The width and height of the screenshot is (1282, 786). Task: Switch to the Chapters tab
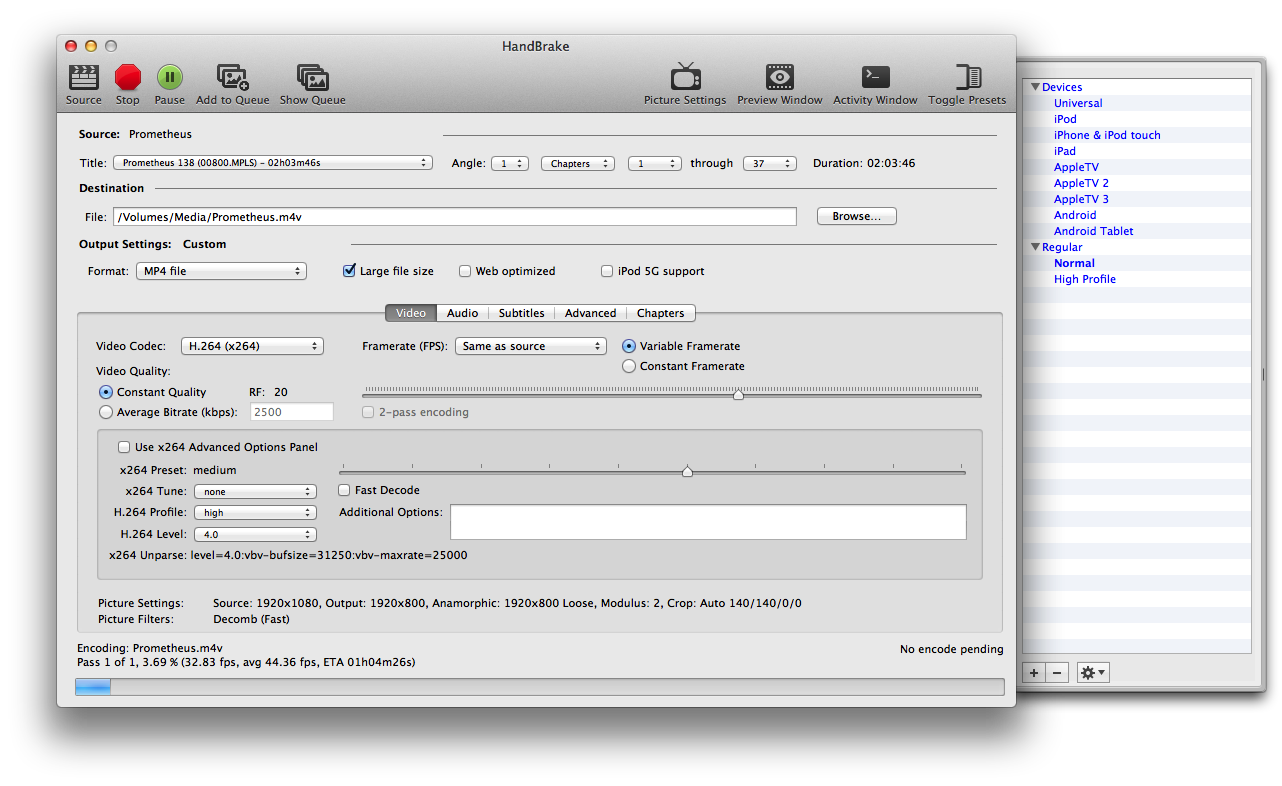click(661, 313)
